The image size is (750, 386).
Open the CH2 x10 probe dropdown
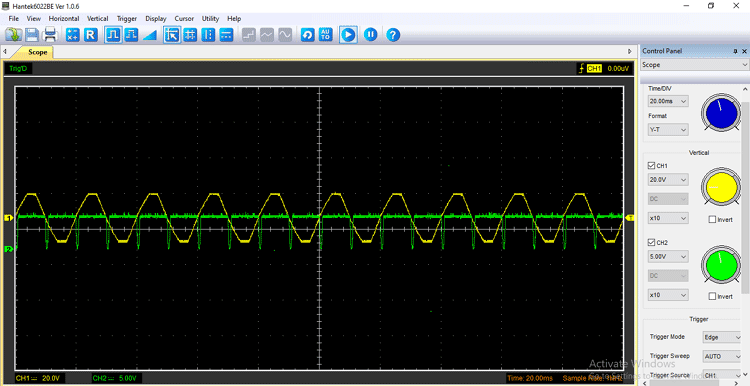tap(668, 295)
